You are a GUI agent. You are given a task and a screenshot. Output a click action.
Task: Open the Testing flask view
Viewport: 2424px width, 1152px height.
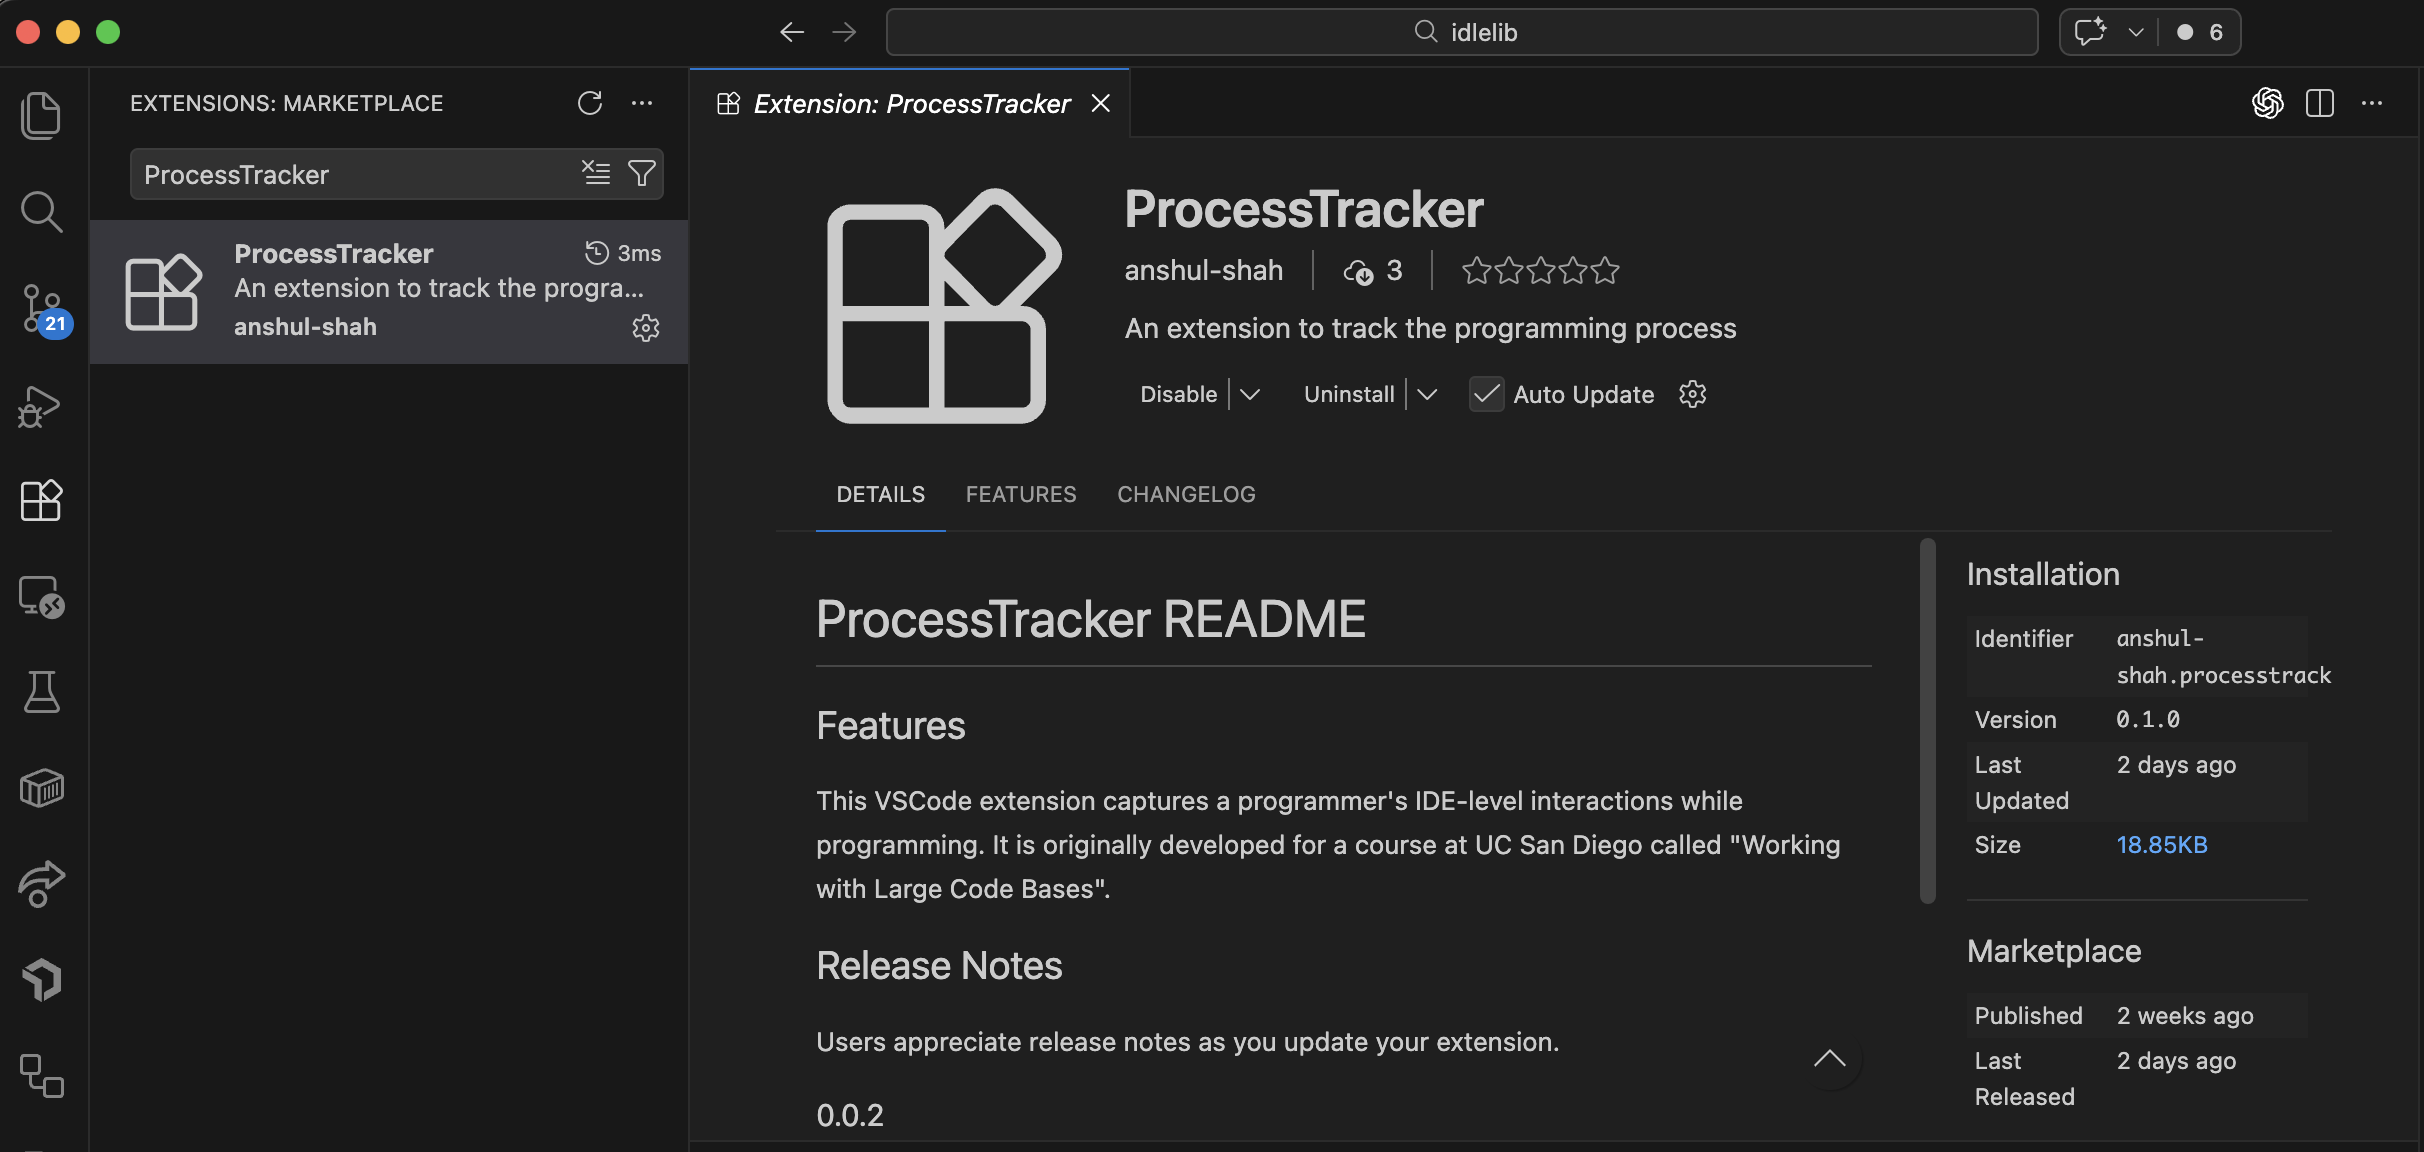[x=41, y=691]
